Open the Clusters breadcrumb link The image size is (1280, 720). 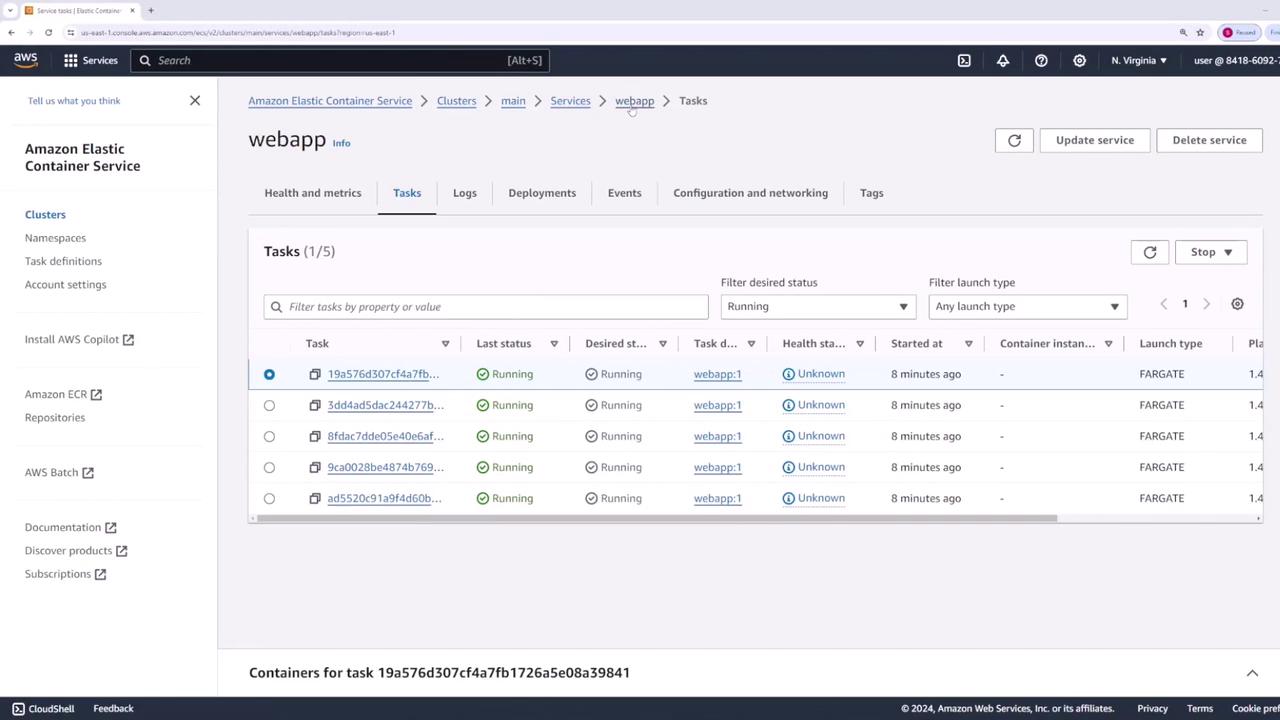(x=456, y=101)
